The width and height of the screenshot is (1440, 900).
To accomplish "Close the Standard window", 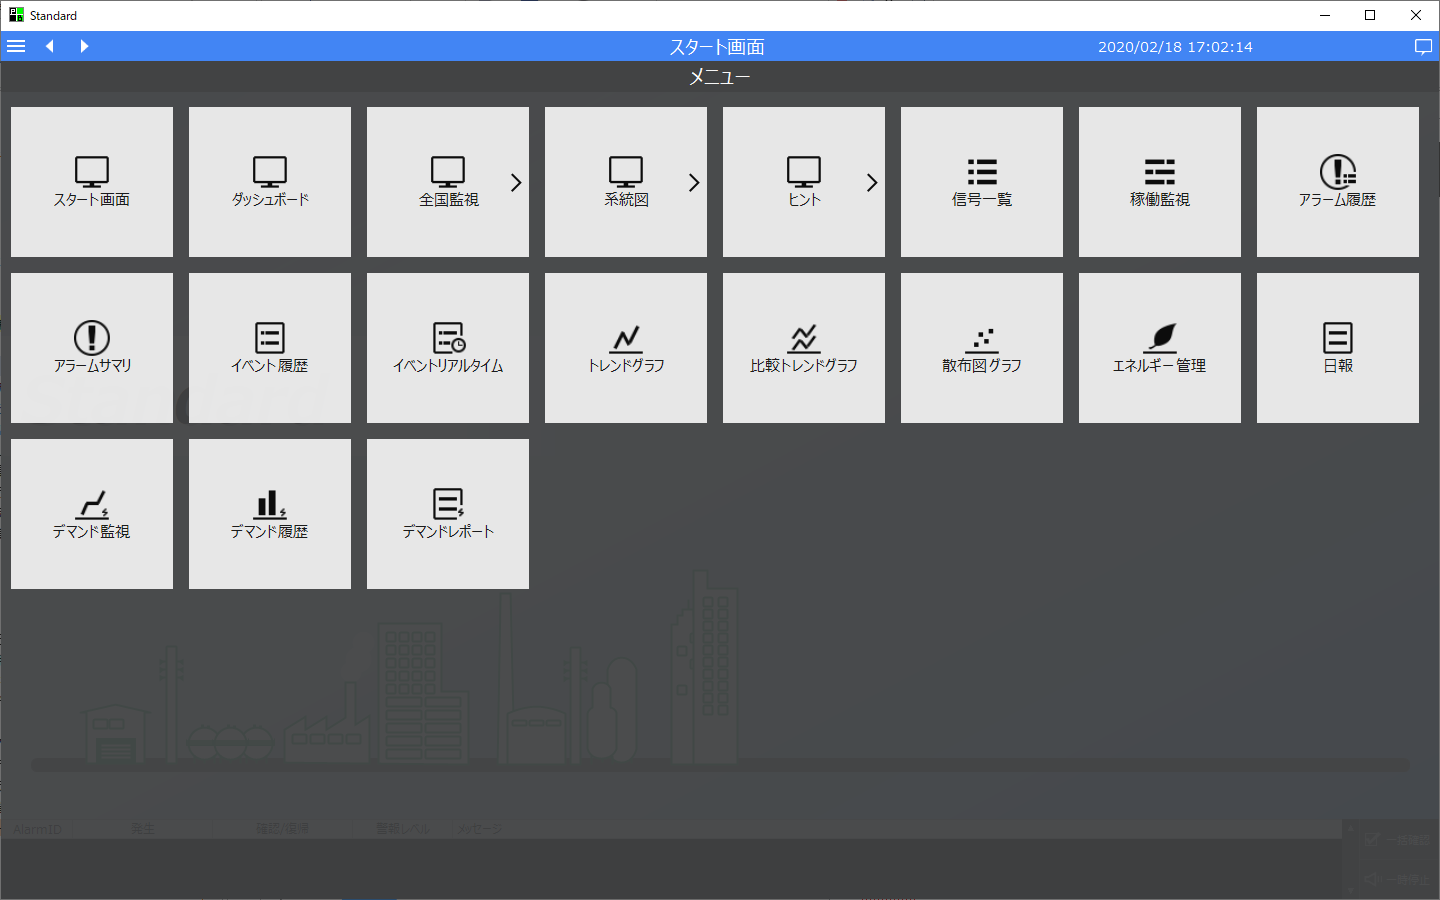I will pos(1416,15).
